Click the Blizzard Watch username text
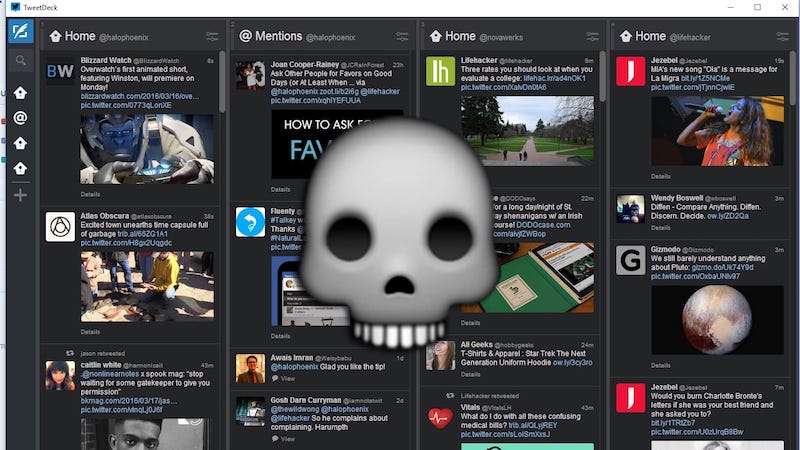The width and height of the screenshot is (800, 450). click(106, 60)
